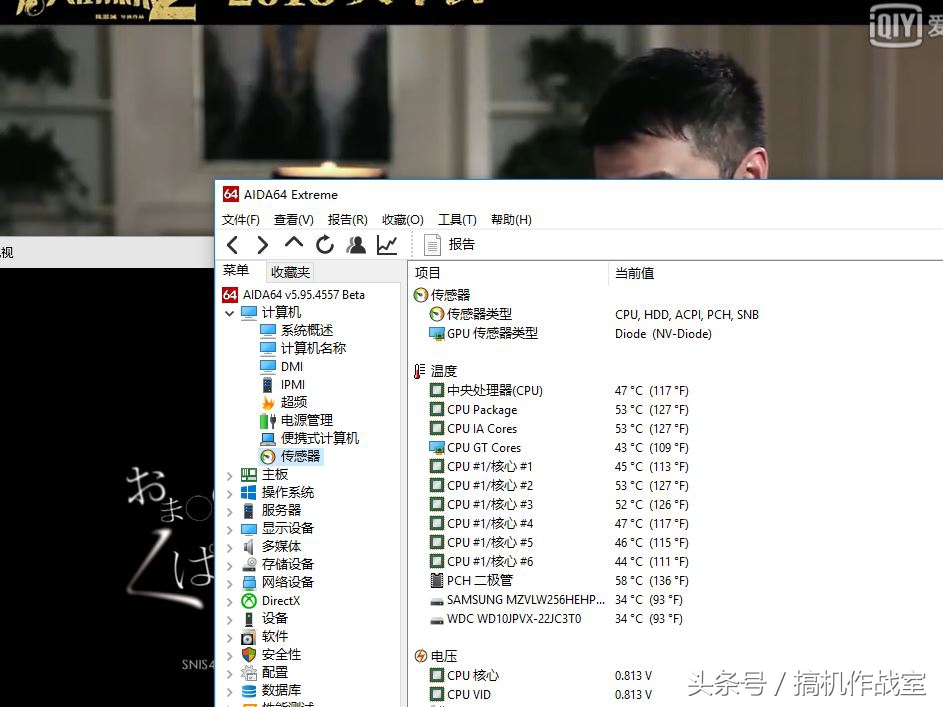
Task: Click the forward navigation arrow icon
Action: point(263,244)
